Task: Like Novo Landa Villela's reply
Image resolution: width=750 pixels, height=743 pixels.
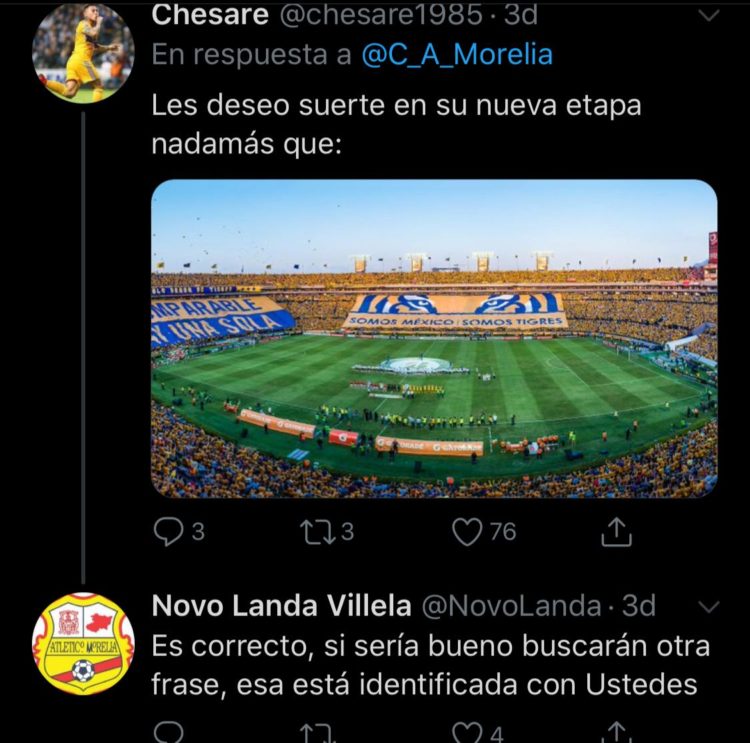Action: tap(468, 733)
